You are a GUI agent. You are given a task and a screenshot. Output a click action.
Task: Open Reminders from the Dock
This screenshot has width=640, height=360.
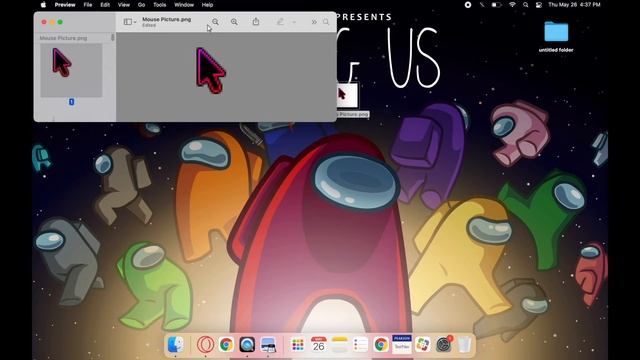coord(360,344)
